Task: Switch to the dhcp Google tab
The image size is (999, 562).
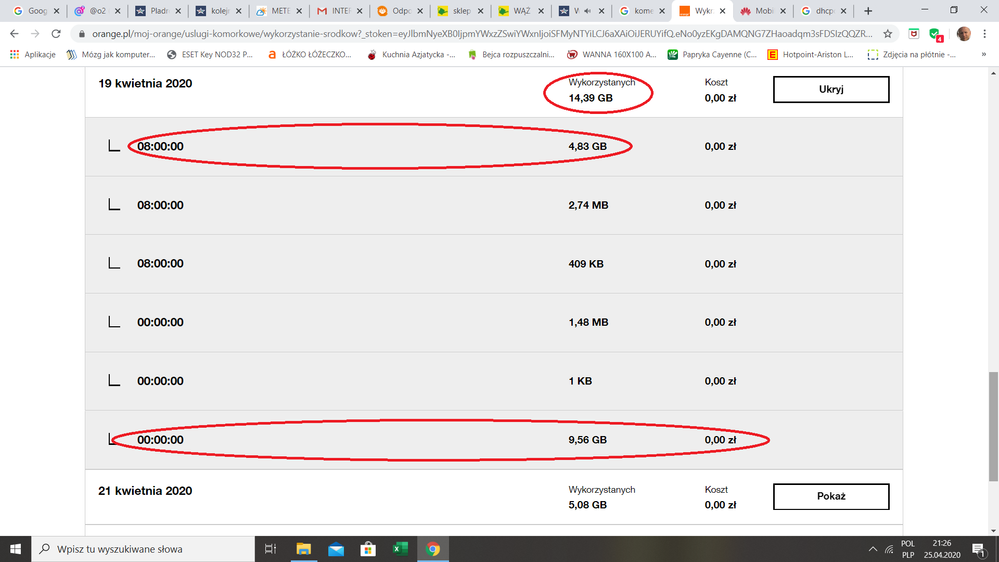Action: point(823,11)
